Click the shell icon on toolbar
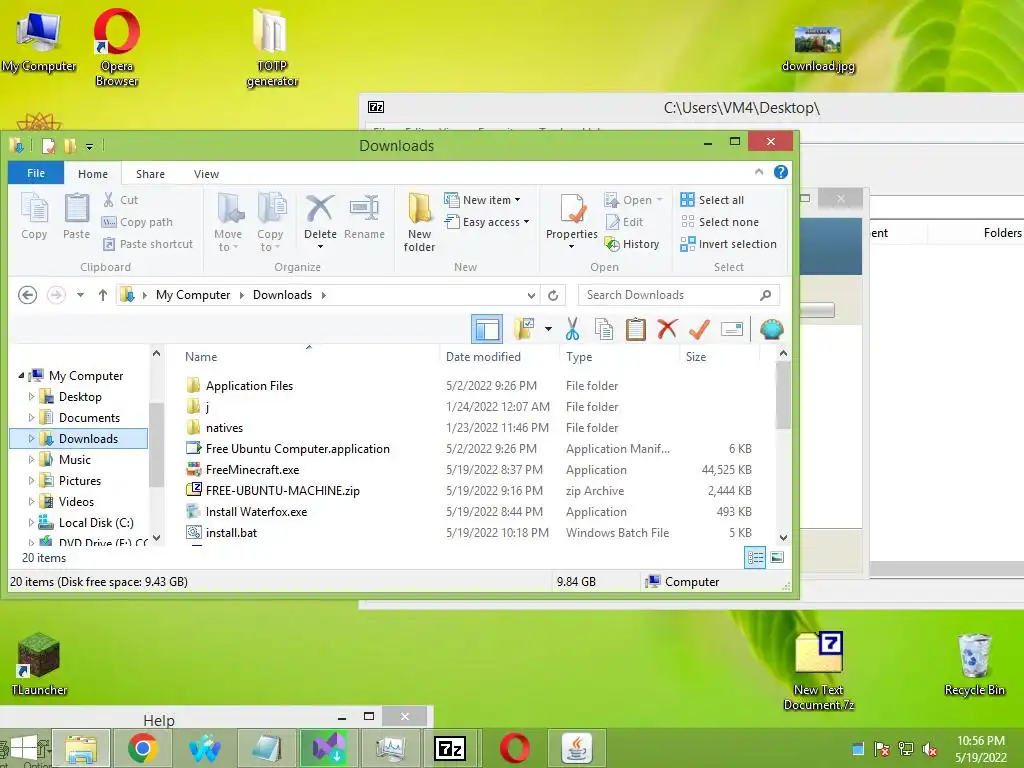The image size is (1024, 768). pyautogui.click(x=771, y=329)
